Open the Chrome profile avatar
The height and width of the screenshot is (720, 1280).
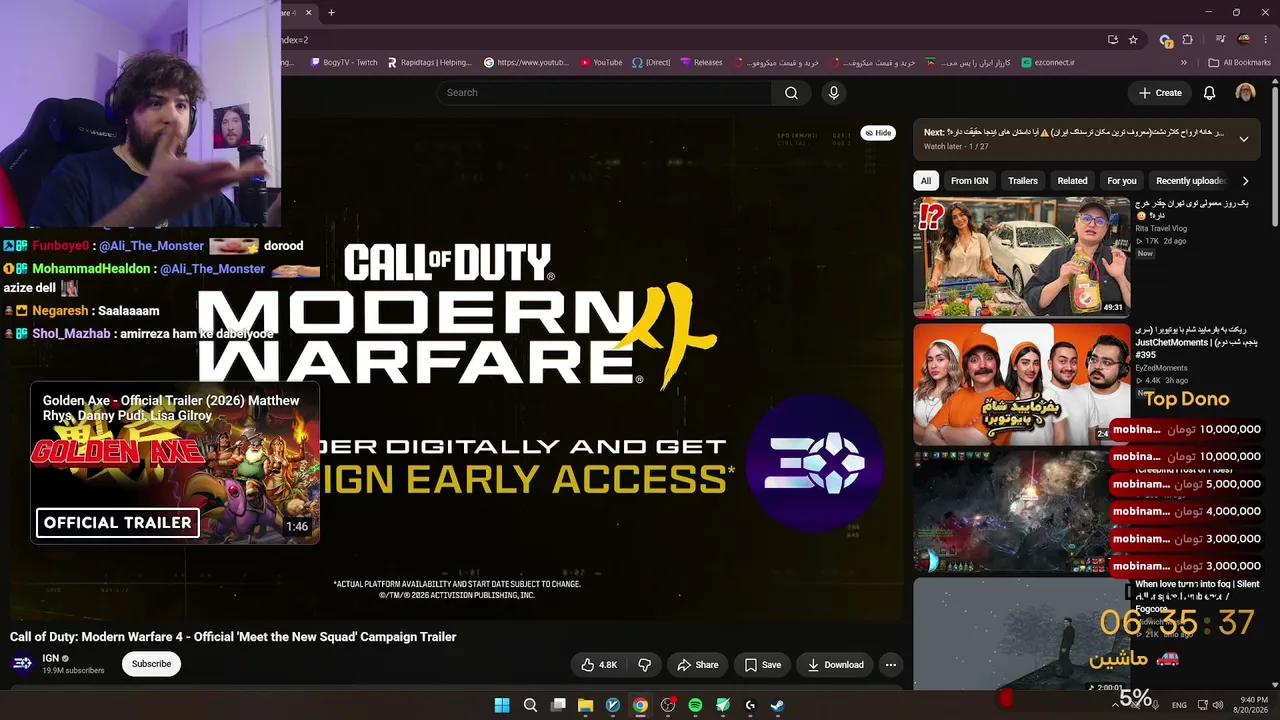(x=1244, y=40)
